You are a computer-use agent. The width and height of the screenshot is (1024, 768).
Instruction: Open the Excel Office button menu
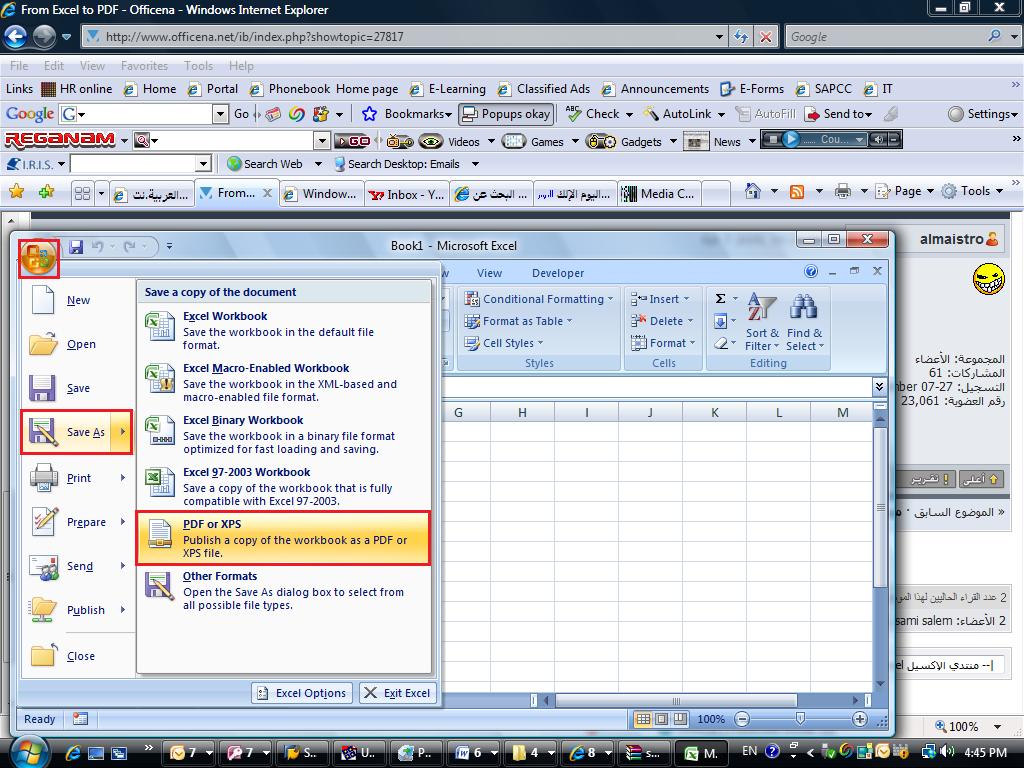pos(39,258)
